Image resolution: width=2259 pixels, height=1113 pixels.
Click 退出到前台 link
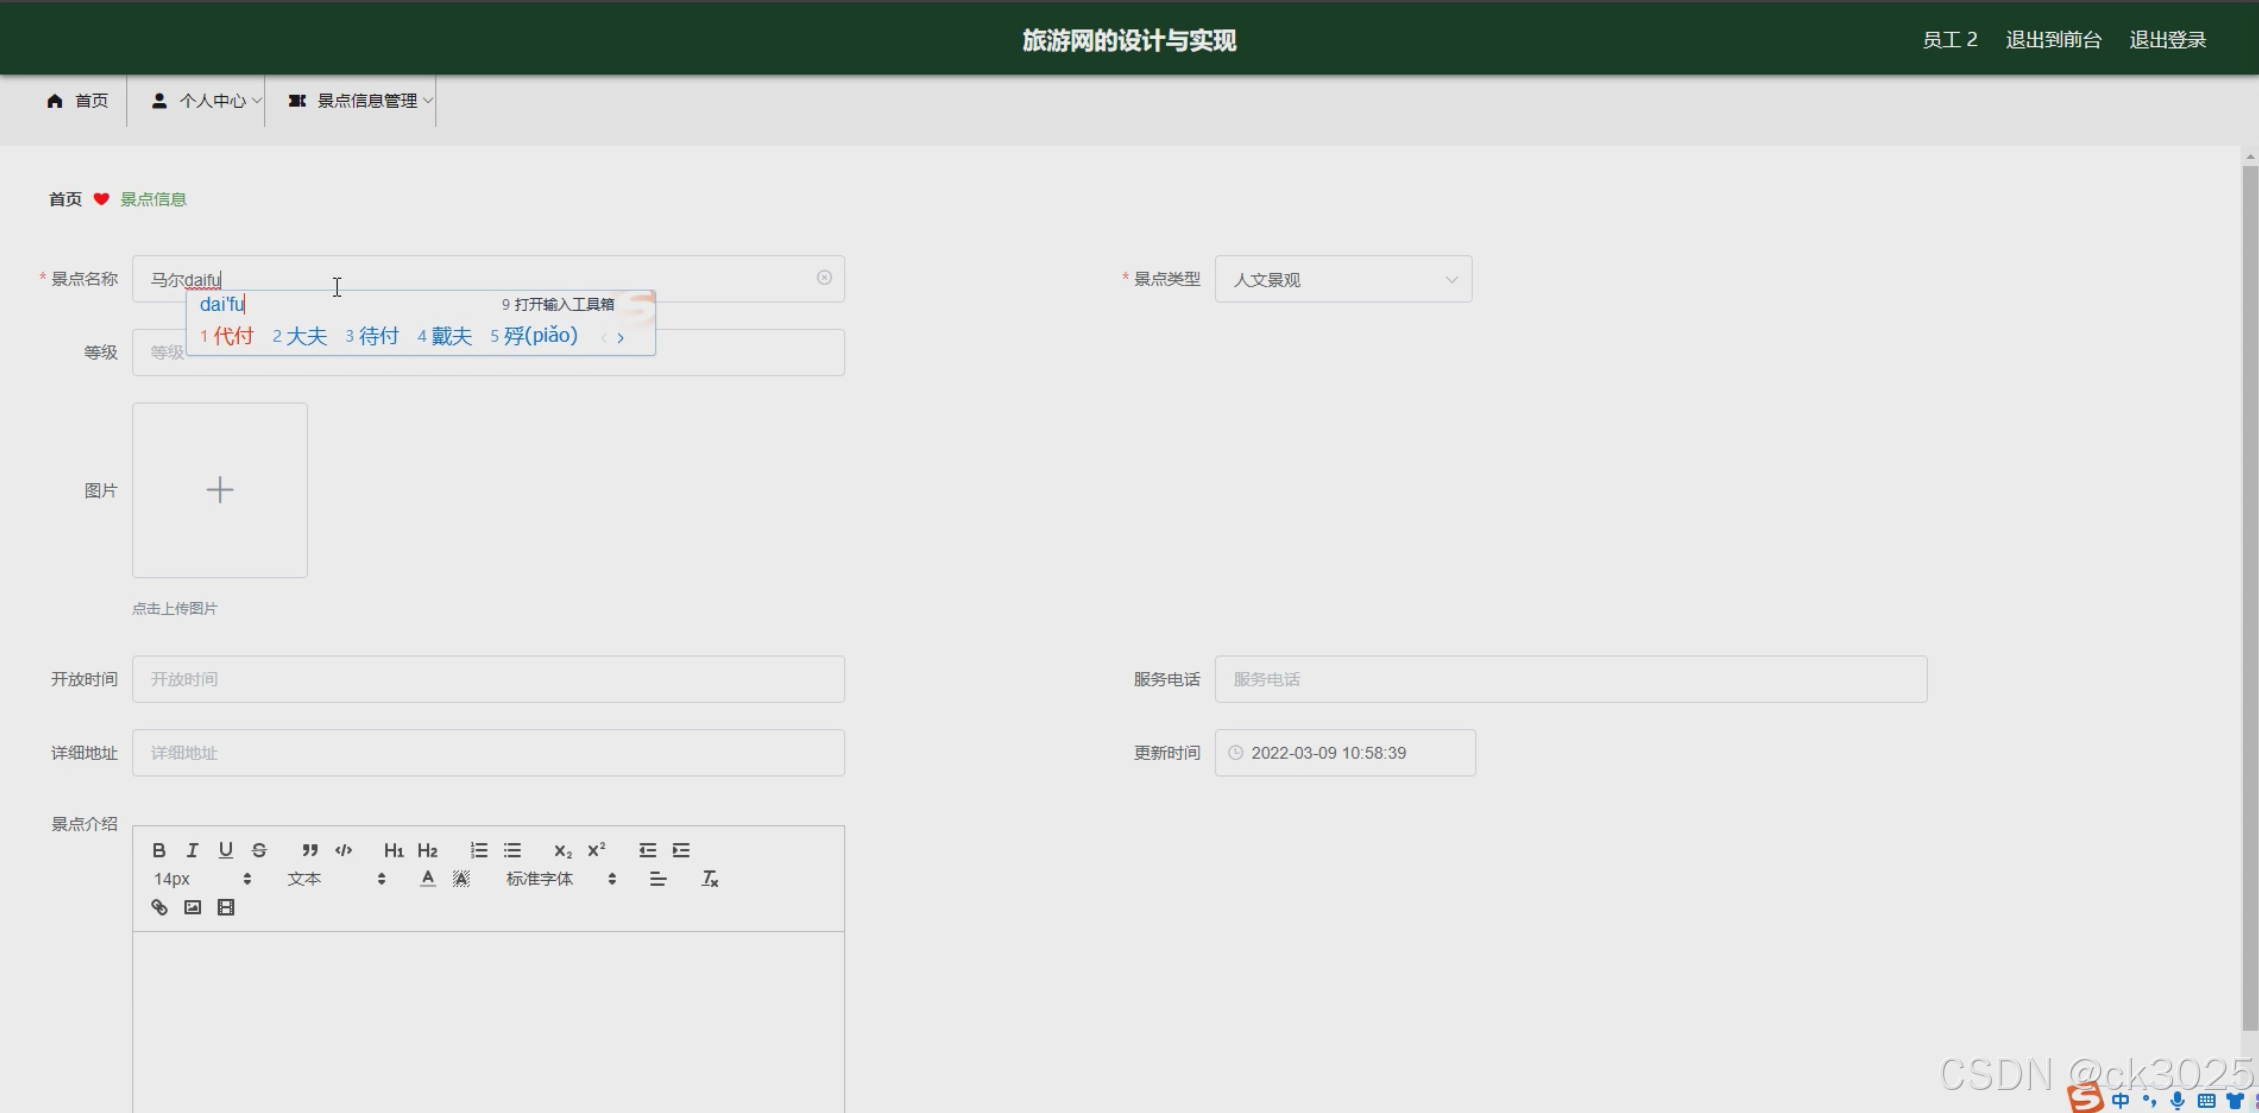point(2053,40)
